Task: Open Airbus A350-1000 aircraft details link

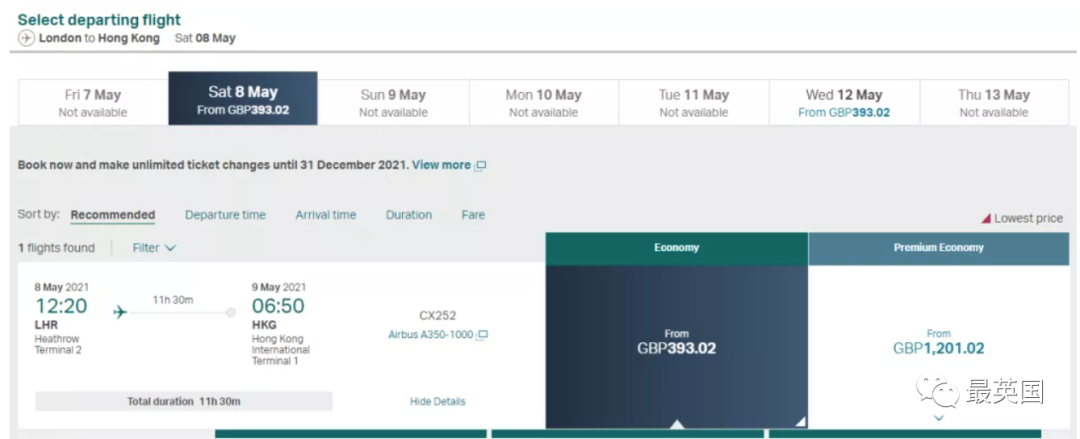Action: [430, 335]
